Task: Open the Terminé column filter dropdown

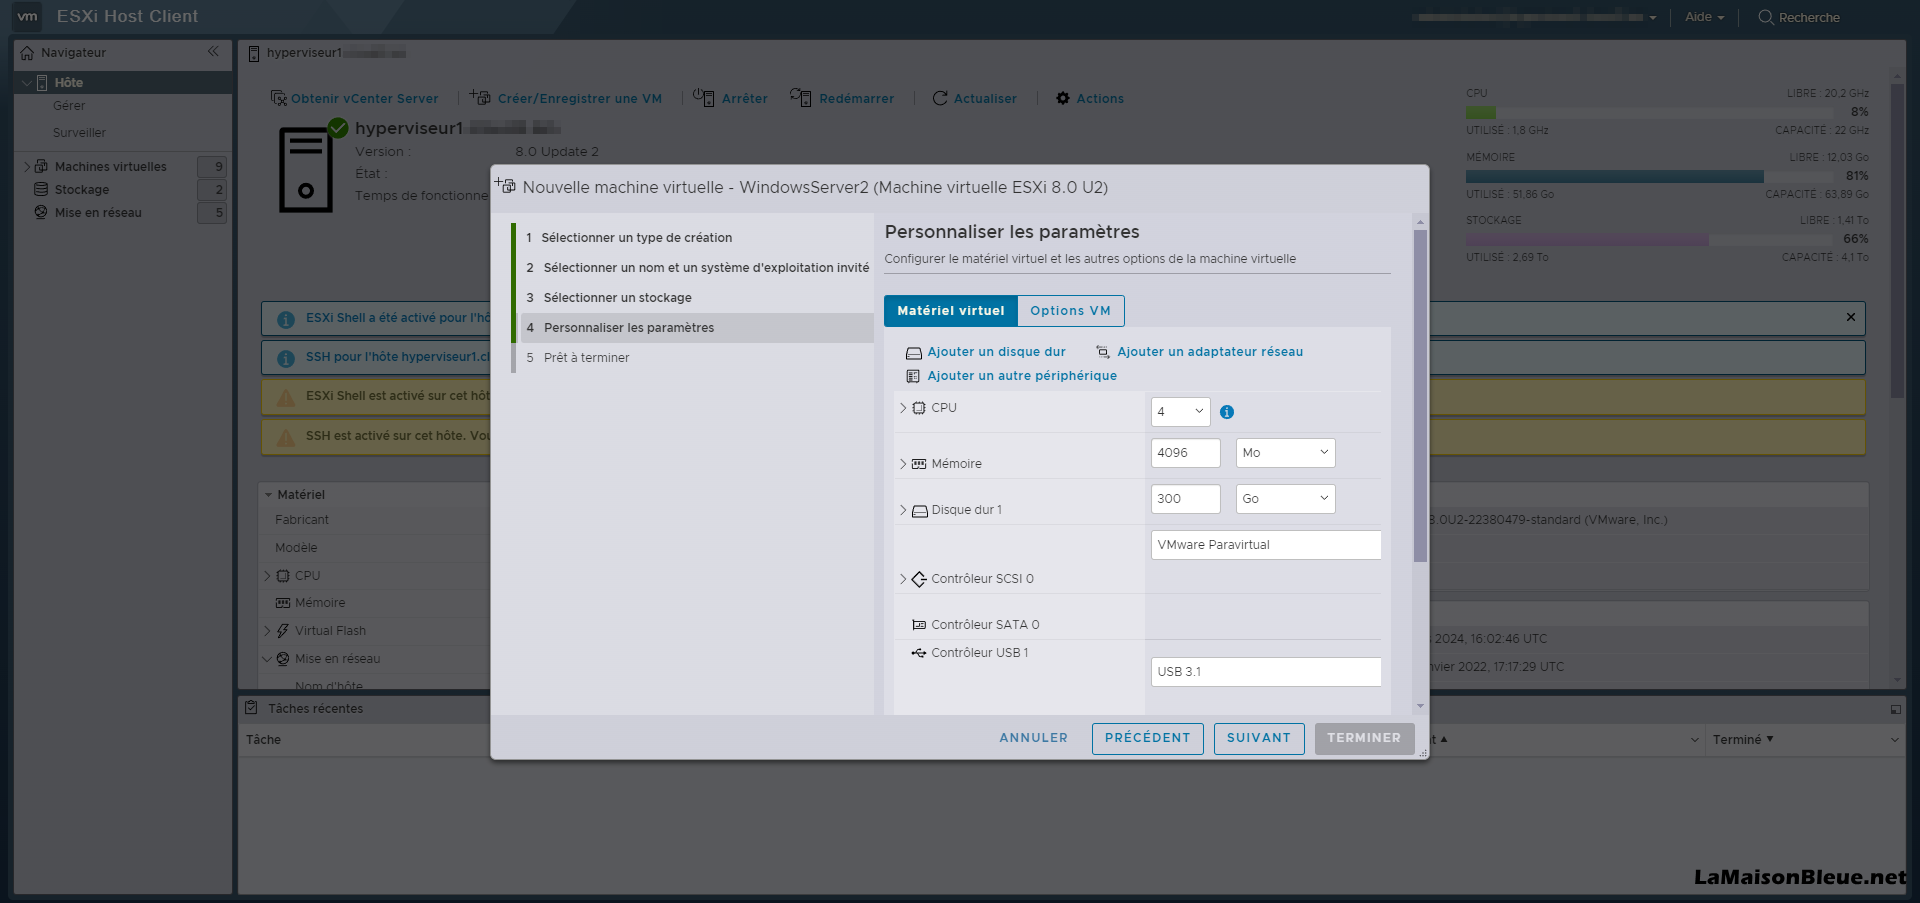Action: coord(1894,740)
